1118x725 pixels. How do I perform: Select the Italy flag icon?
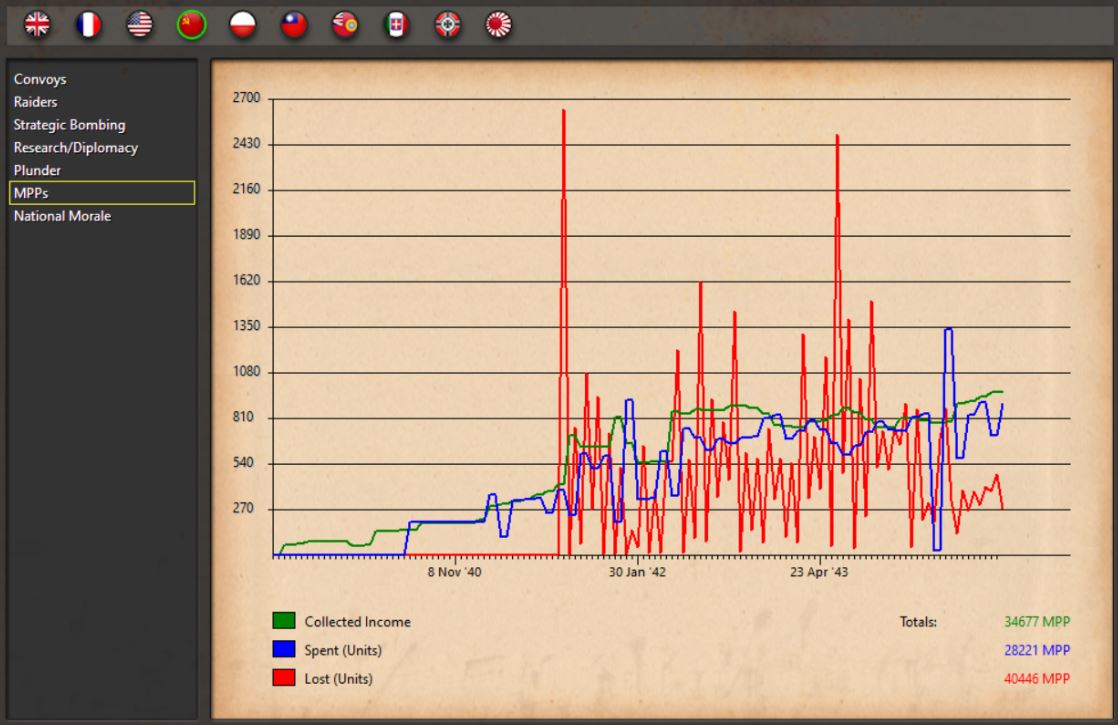(396, 24)
